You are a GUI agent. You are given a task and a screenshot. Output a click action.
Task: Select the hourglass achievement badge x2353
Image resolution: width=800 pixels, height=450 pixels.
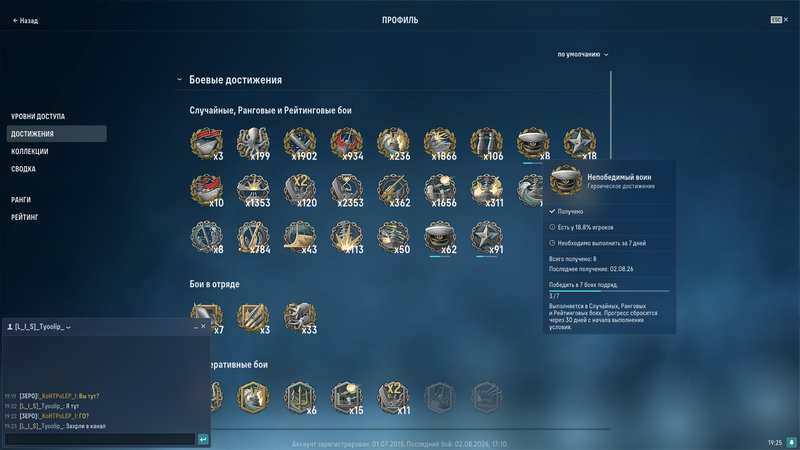pos(347,190)
